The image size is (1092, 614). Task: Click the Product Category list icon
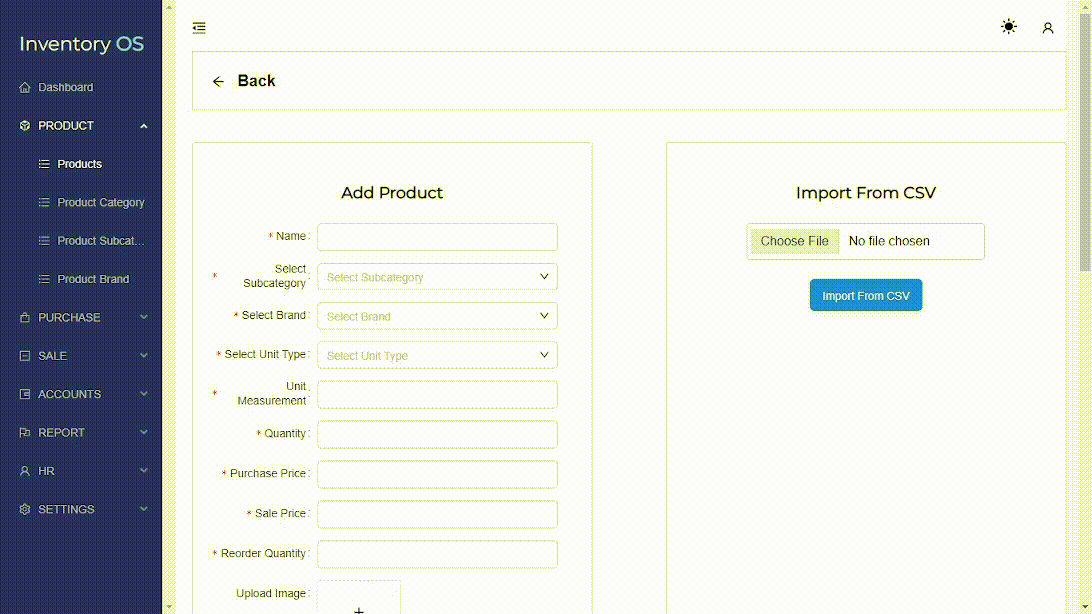click(44, 202)
